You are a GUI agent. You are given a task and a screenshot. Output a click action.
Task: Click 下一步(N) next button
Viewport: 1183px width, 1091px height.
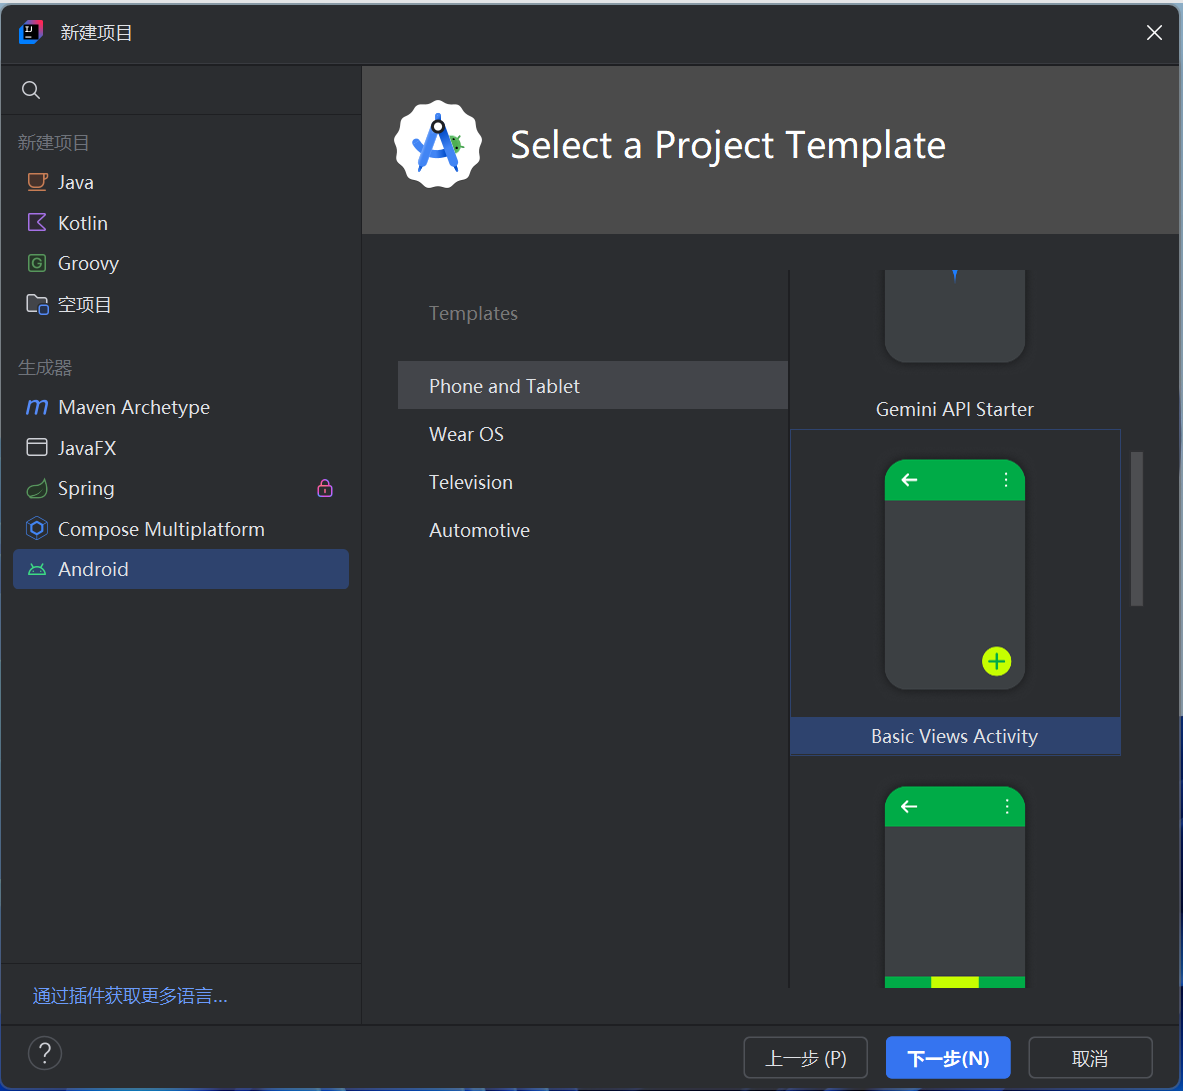click(x=948, y=1058)
